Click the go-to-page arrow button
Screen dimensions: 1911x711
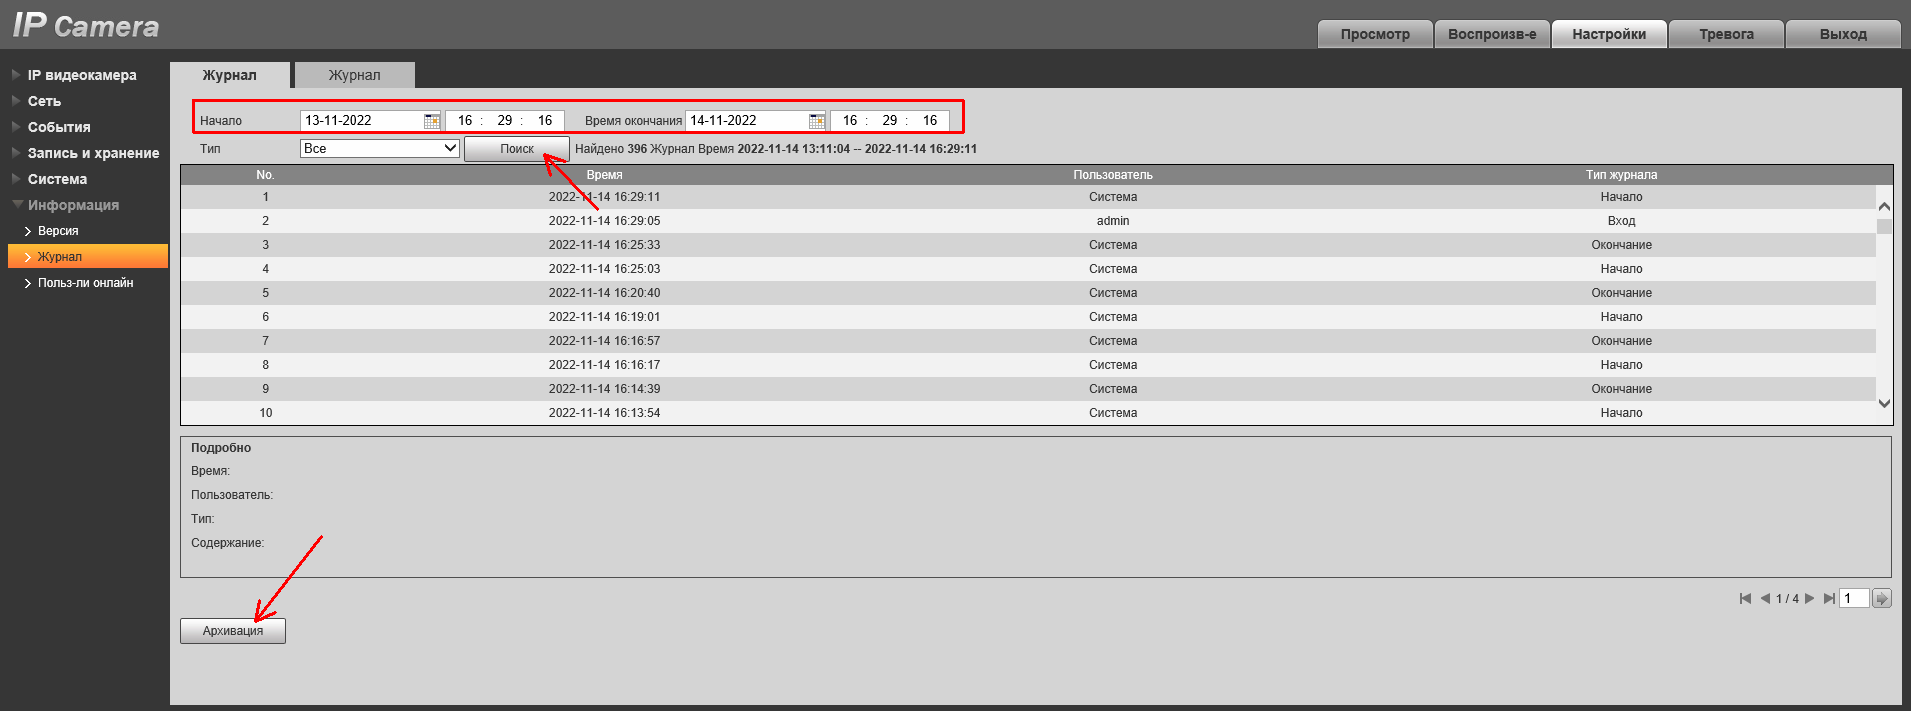(1882, 599)
